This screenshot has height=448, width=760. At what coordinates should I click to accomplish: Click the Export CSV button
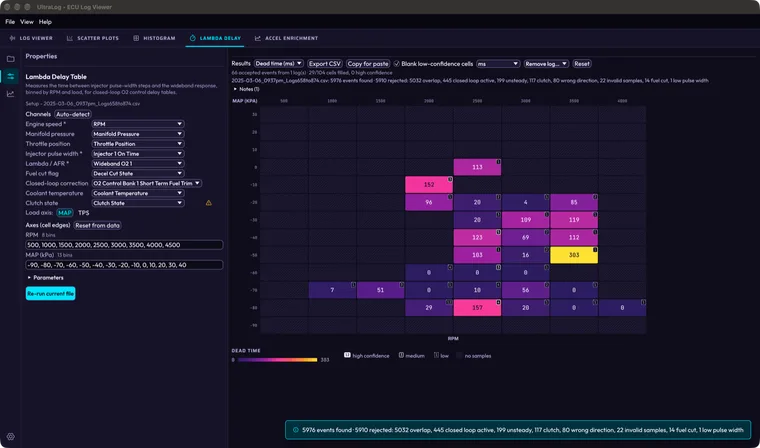tap(325, 64)
